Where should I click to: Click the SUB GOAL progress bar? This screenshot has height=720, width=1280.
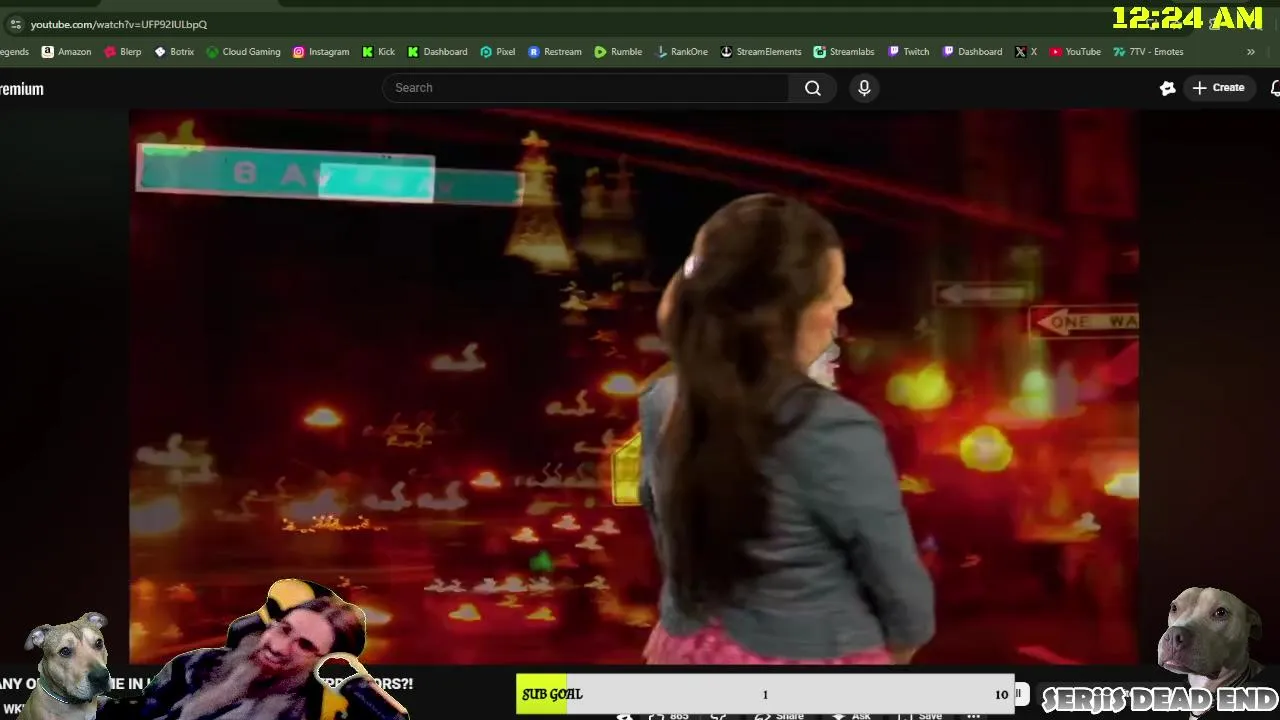(x=765, y=694)
